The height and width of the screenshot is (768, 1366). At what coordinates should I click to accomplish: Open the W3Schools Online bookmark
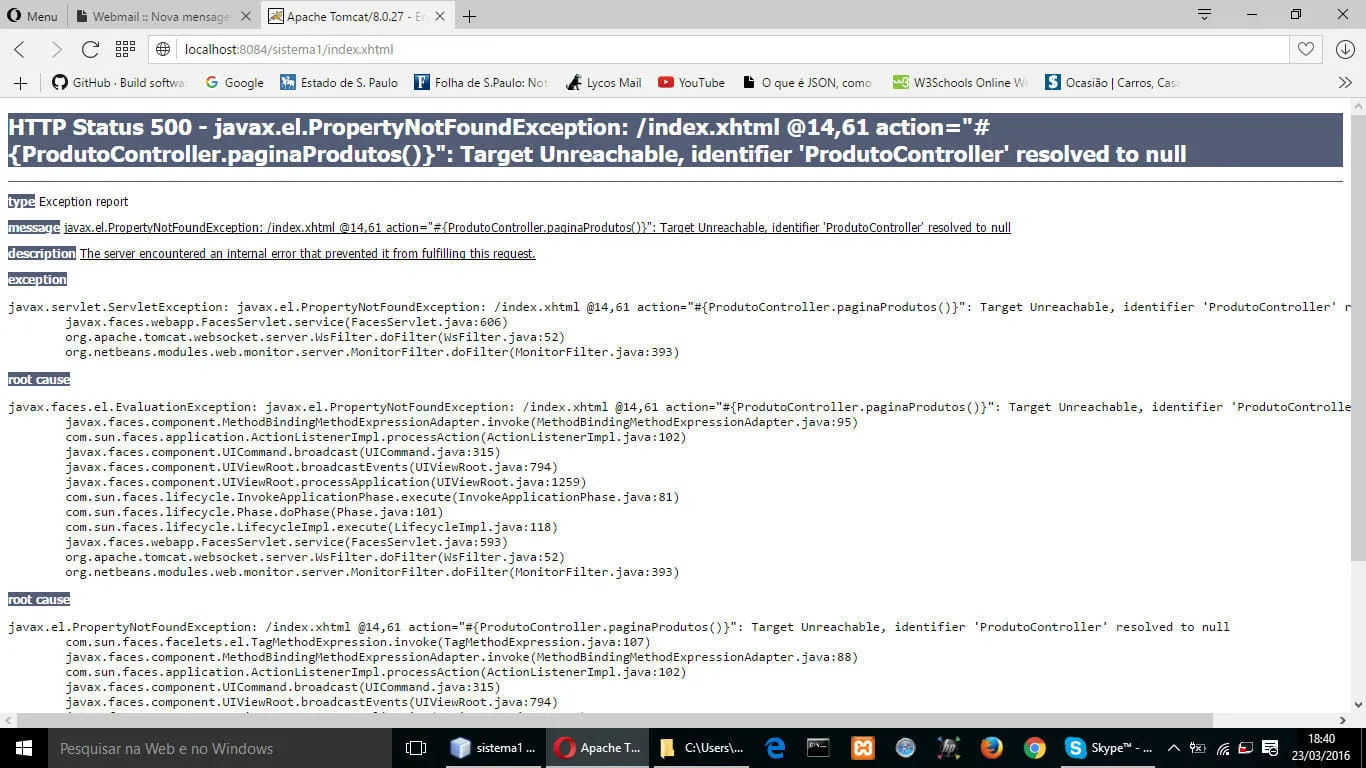[x=959, y=83]
